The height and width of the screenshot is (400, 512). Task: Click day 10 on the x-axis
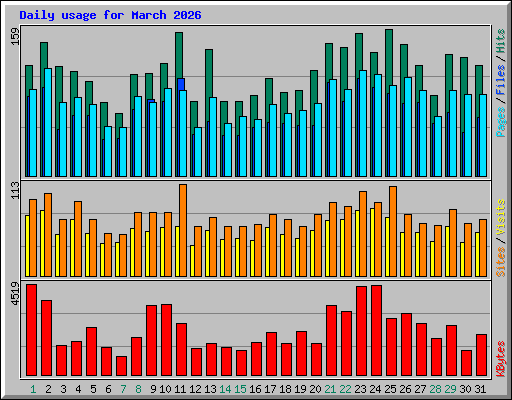pyautogui.click(x=165, y=389)
